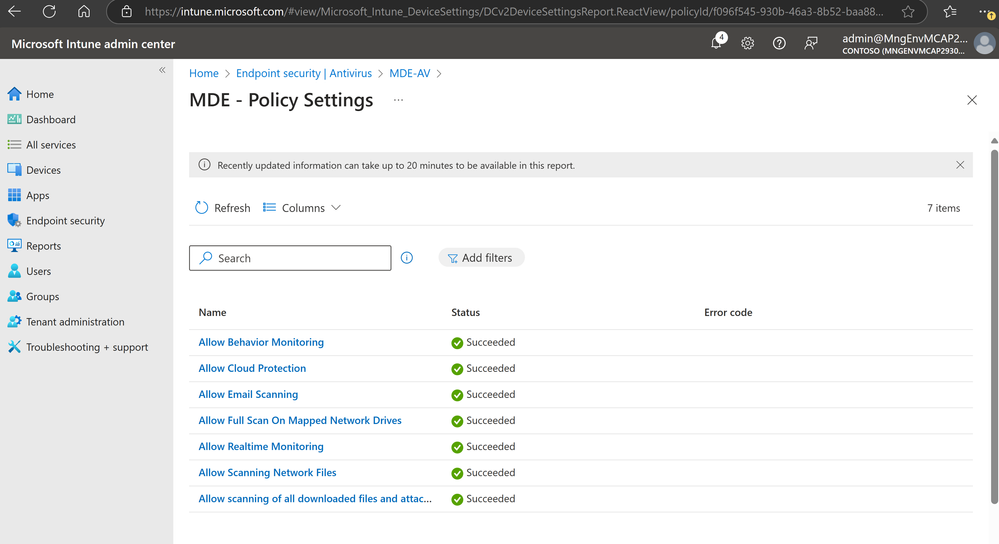Open Allow Scanning Network Files setting
999x544 pixels.
coord(268,473)
